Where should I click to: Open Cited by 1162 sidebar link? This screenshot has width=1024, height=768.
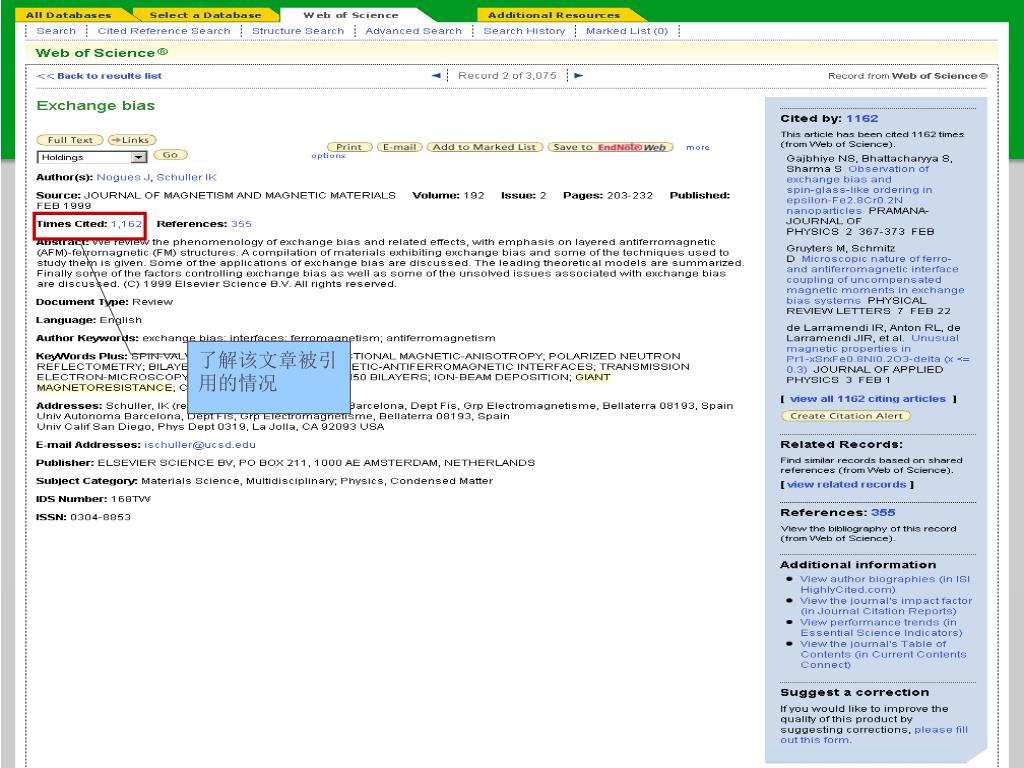click(x=862, y=118)
